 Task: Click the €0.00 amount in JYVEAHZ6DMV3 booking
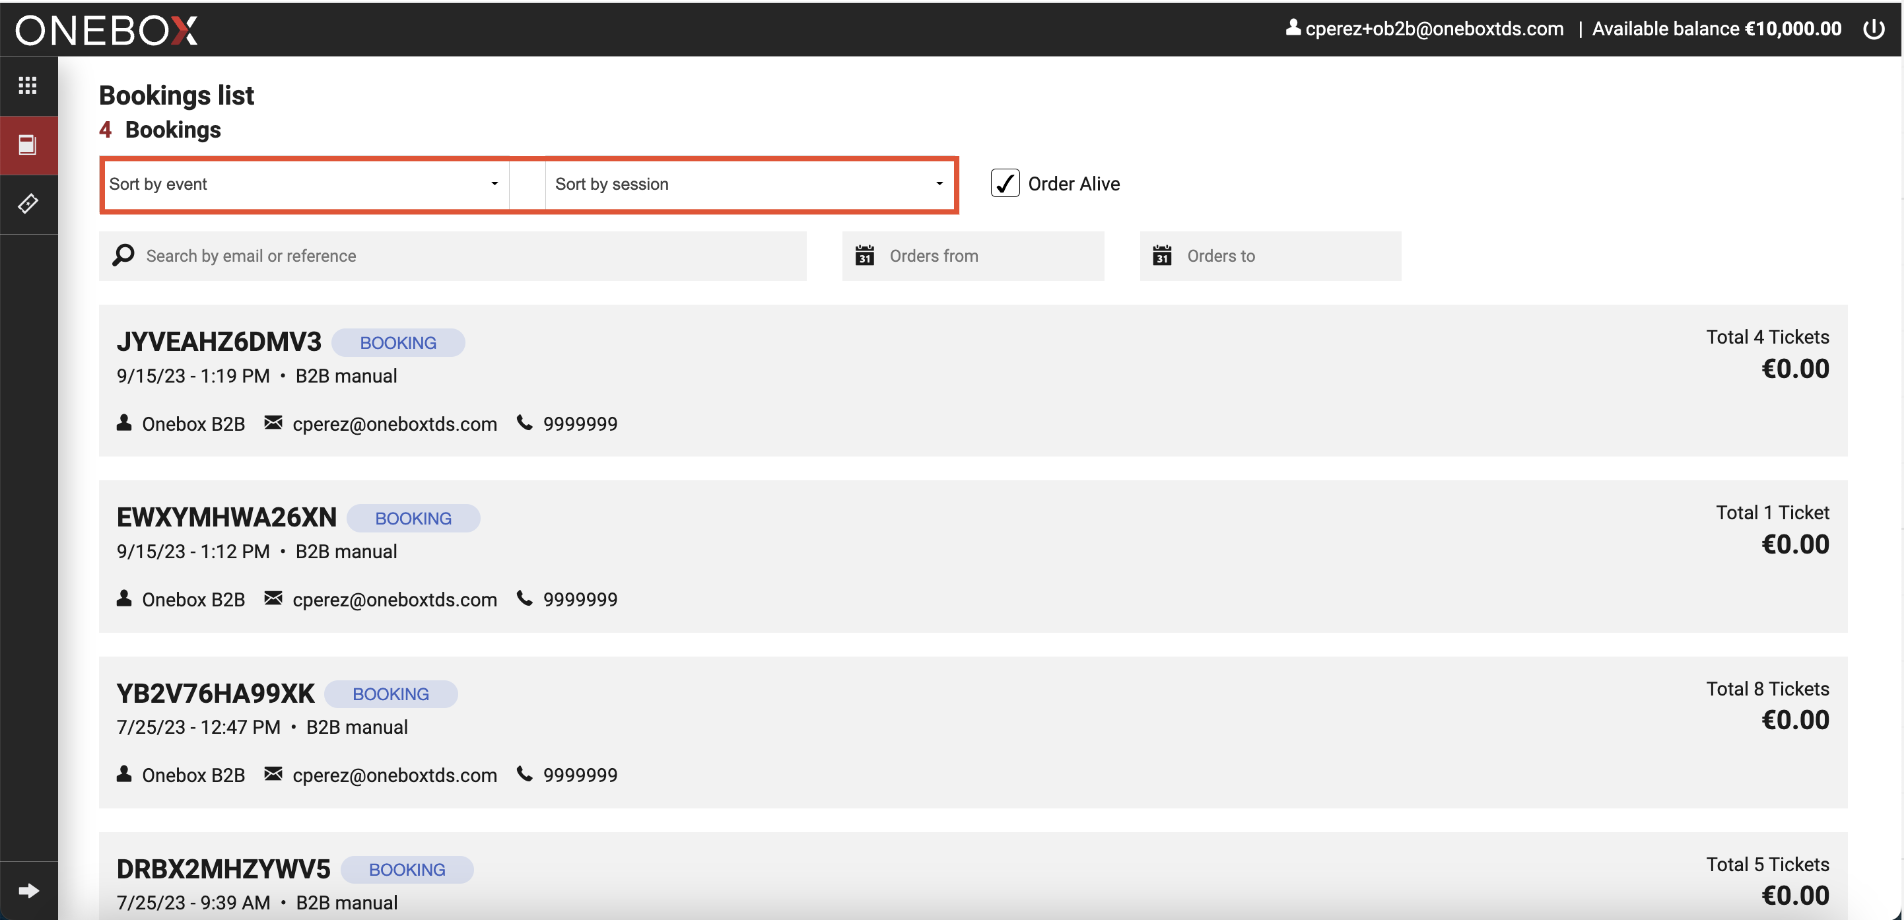pyautogui.click(x=1795, y=369)
